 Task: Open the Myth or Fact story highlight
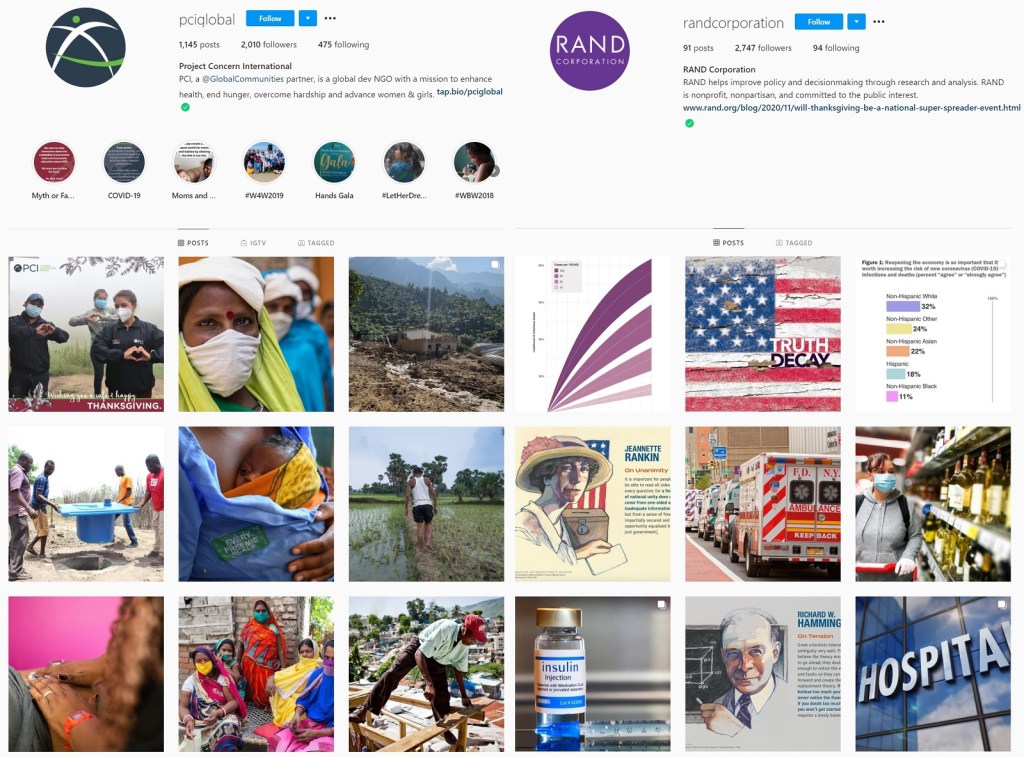[x=54, y=162]
